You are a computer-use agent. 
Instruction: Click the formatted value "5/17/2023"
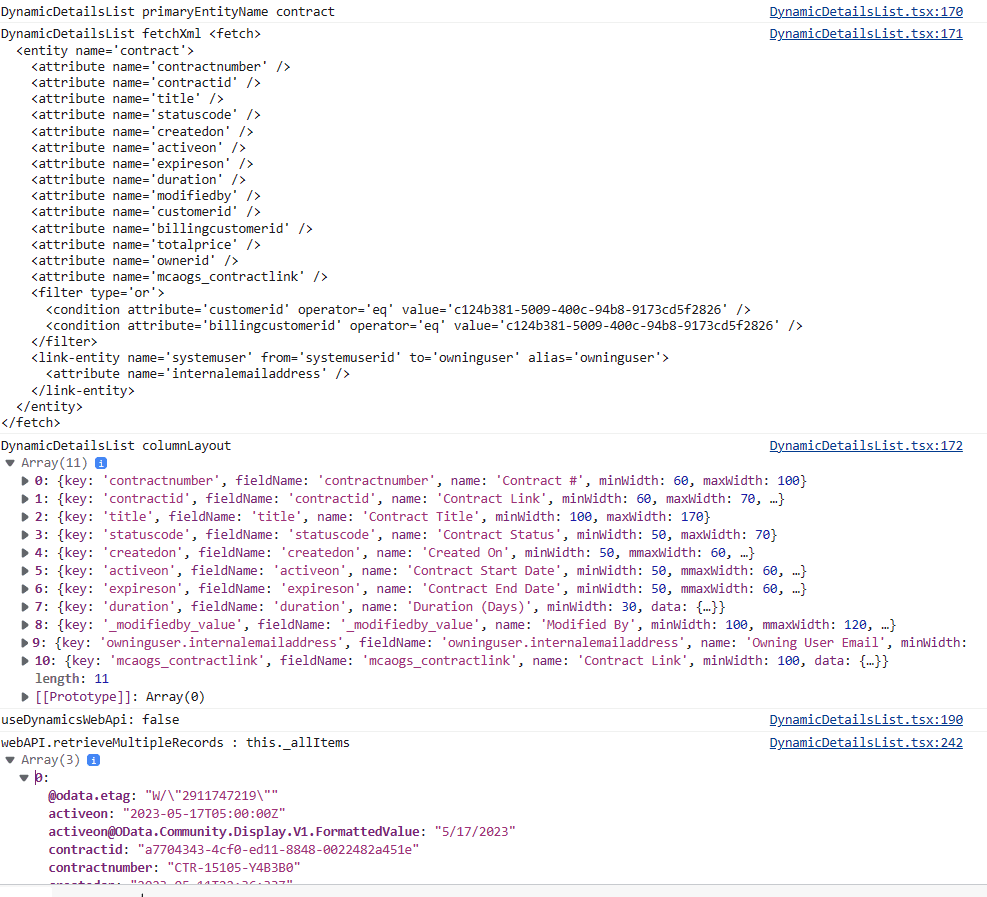pyautogui.click(x=475, y=832)
